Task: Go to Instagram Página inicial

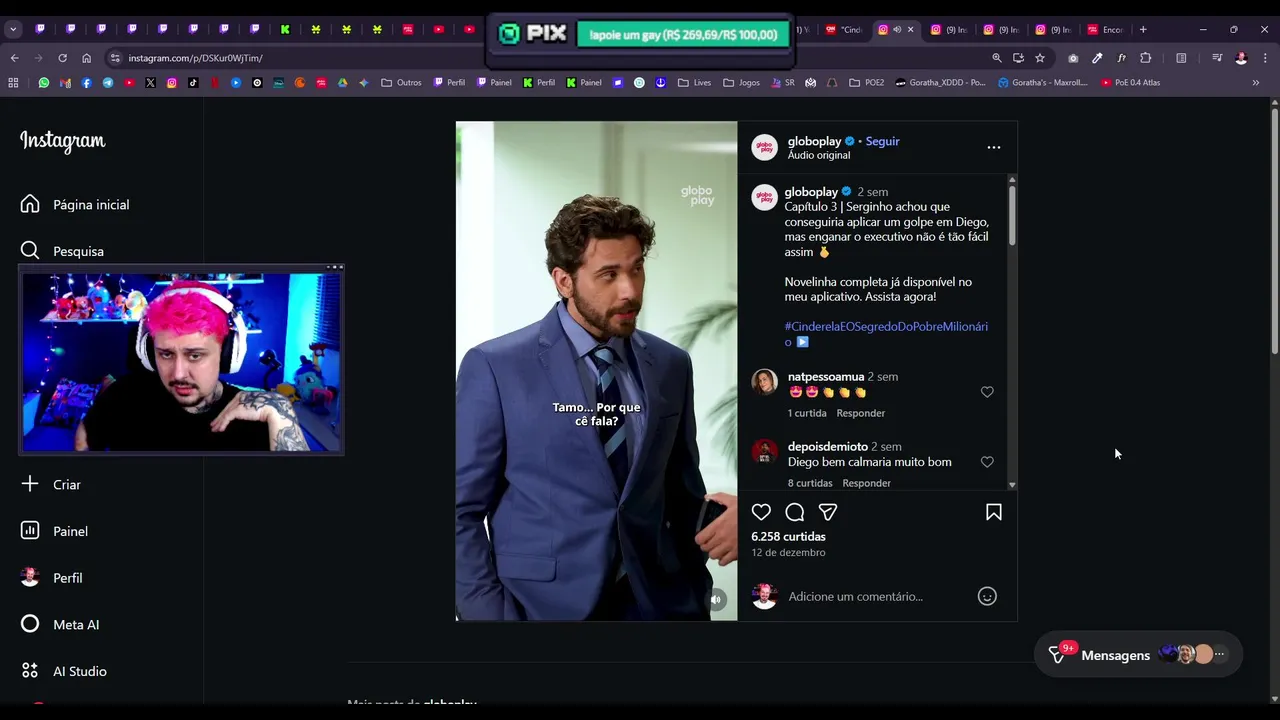Action: click(x=75, y=204)
